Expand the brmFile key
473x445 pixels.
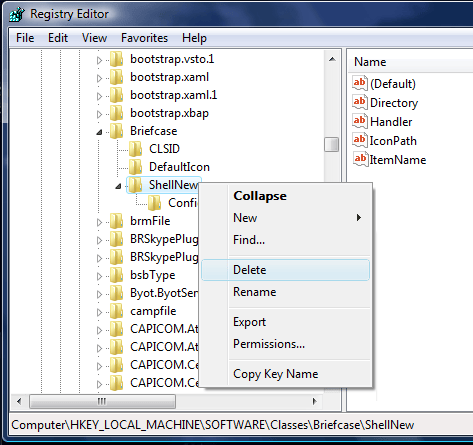99,222
